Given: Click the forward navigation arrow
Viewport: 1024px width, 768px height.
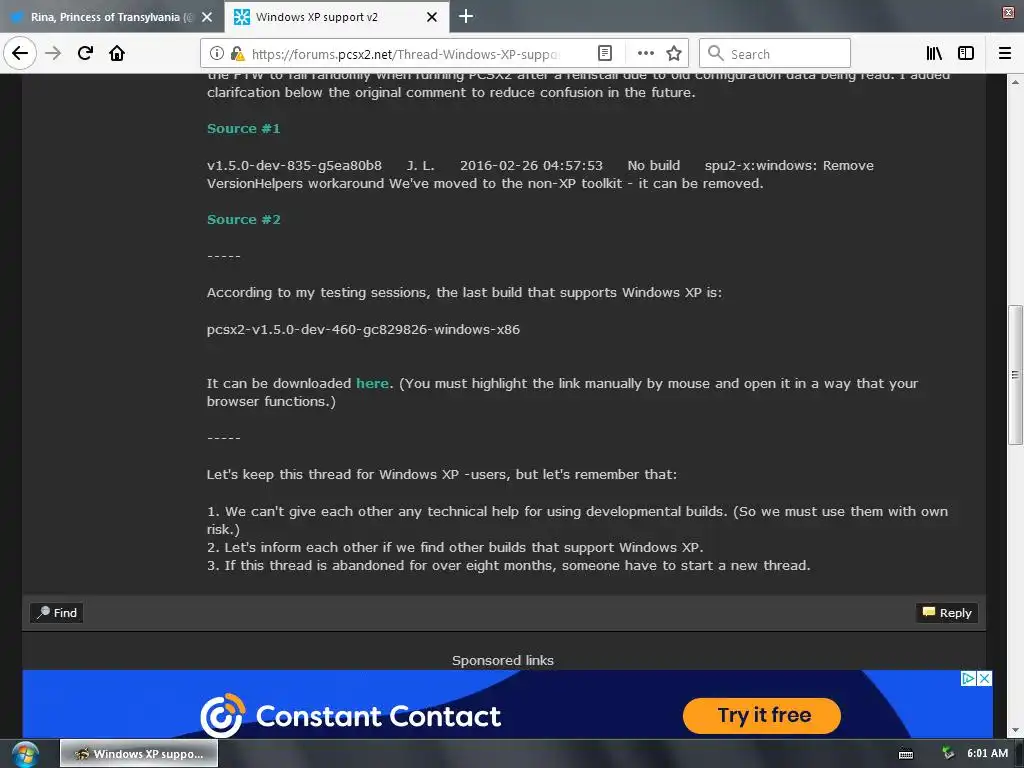Looking at the screenshot, I should [x=53, y=53].
